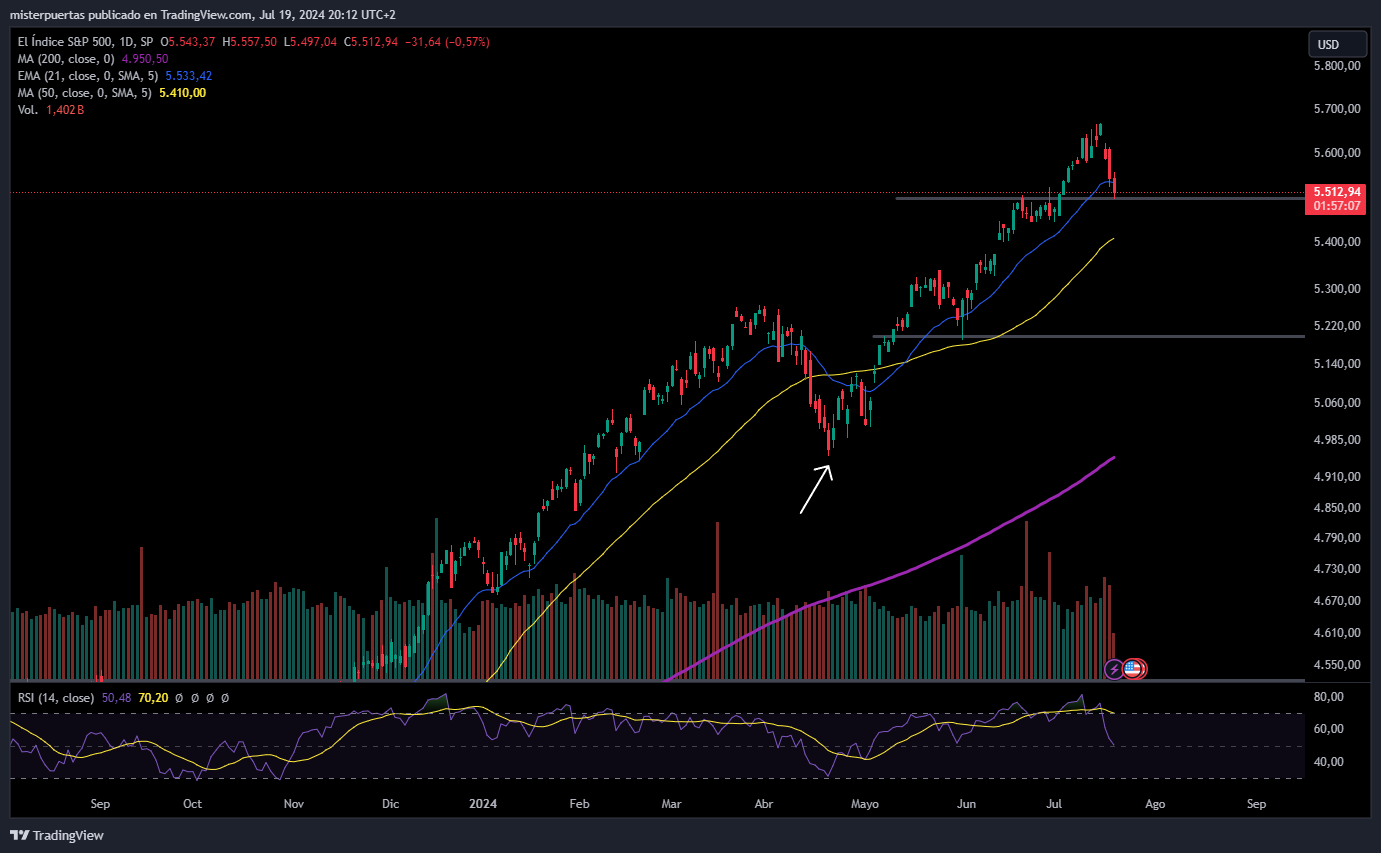Click the high price H5.557,50
The height and width of the screenshot is (853, 1381).
pos(252,42)
